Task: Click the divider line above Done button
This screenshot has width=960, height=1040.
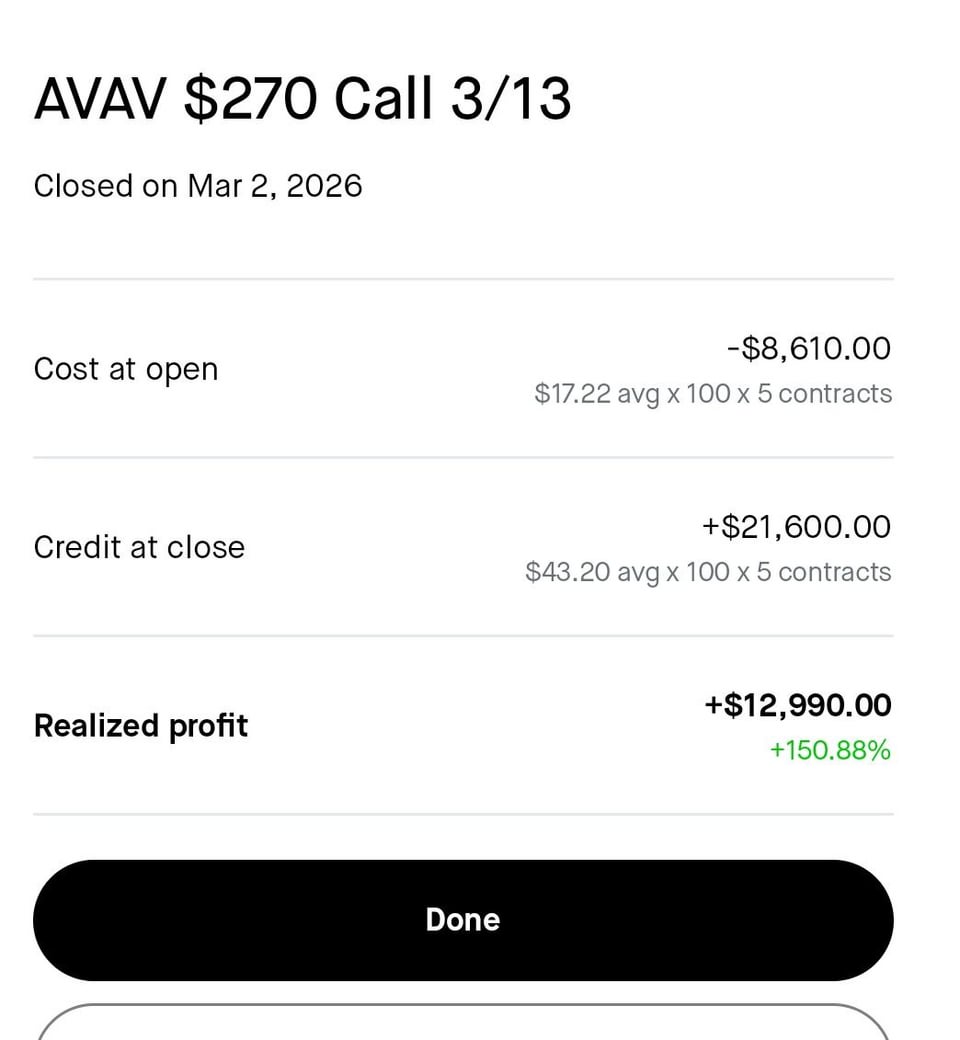Action: coord(462,814)
